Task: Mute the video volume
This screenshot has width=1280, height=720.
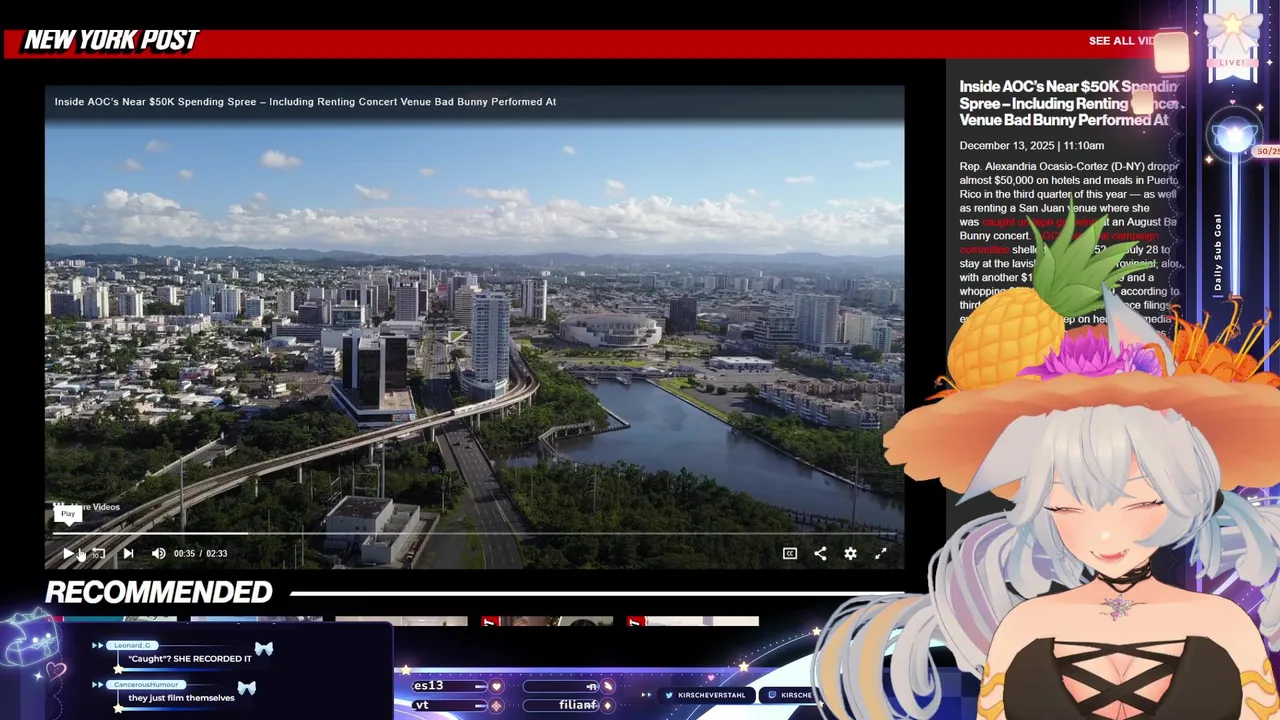Action: pos(158,553)
